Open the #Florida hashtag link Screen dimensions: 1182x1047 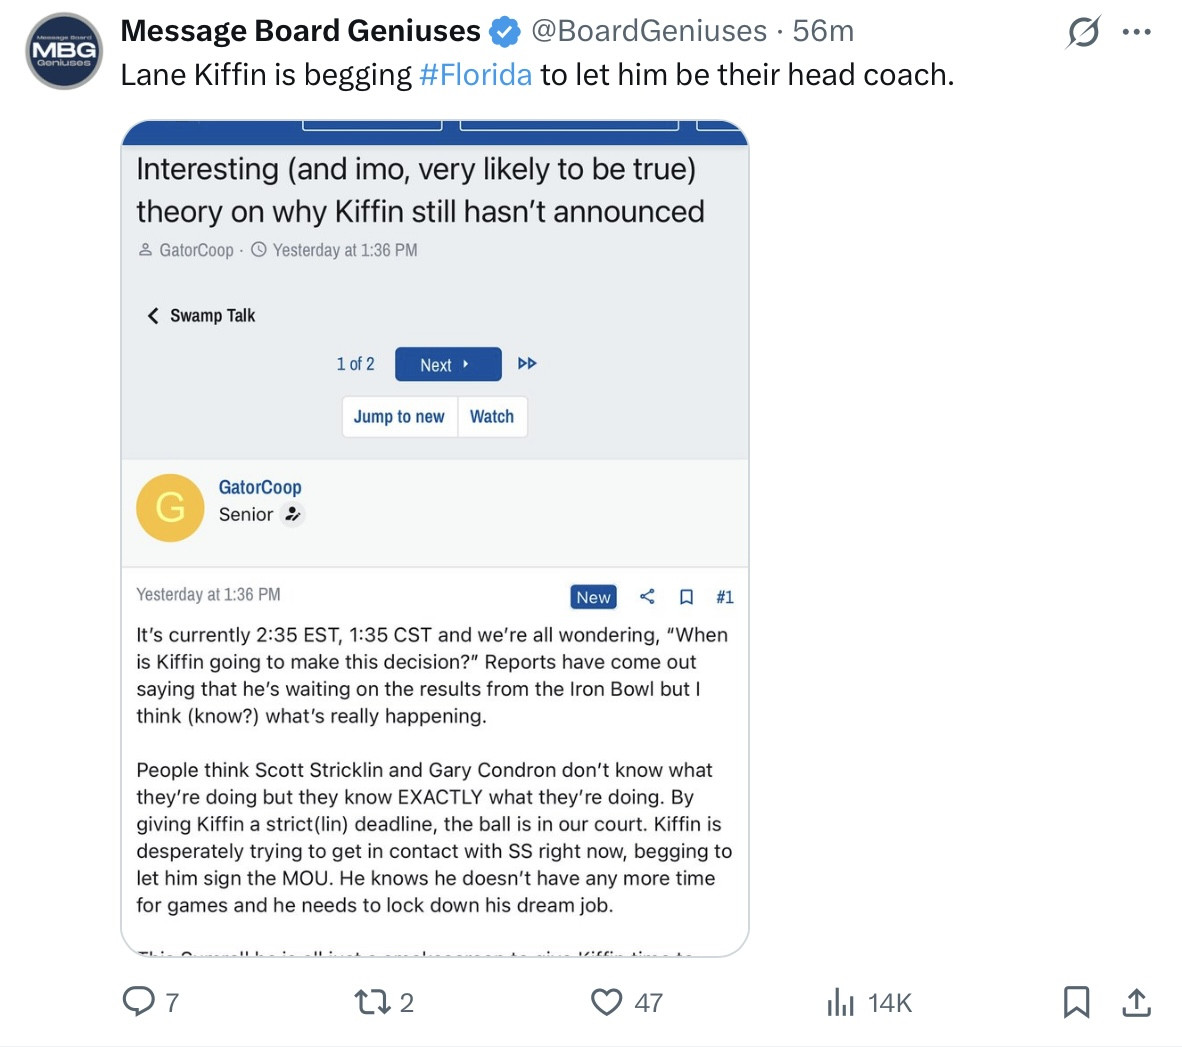pos(475,75)
